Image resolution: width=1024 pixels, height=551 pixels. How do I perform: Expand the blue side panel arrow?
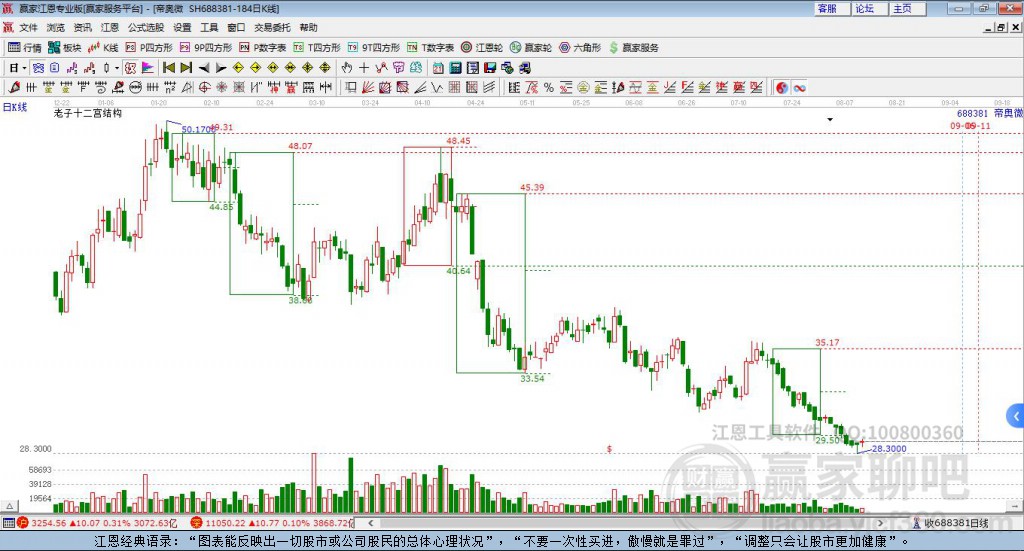coord(1016,416)
